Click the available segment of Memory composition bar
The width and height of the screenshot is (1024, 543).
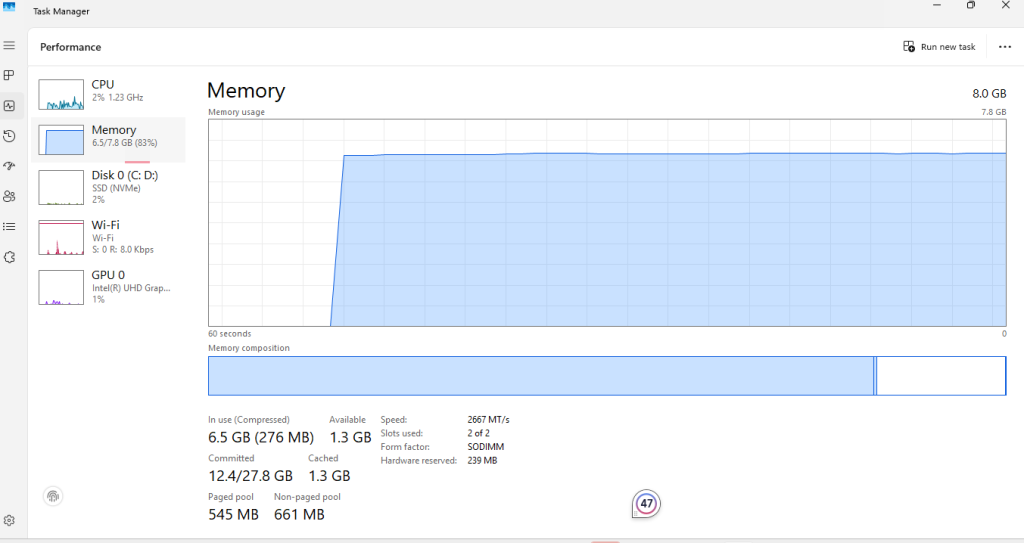pyautogui.click(x=941, y=376)
